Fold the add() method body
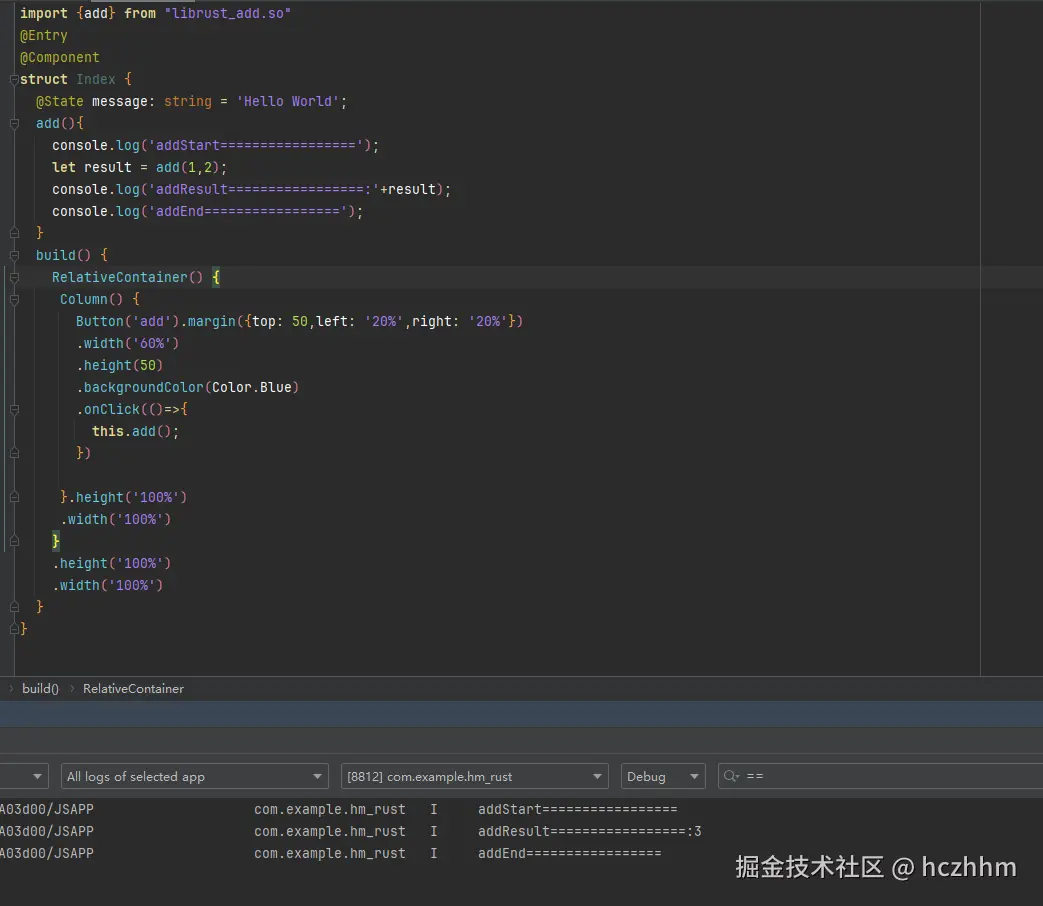The height and width of the screenshot is (906, 1043). pos(14,124)
